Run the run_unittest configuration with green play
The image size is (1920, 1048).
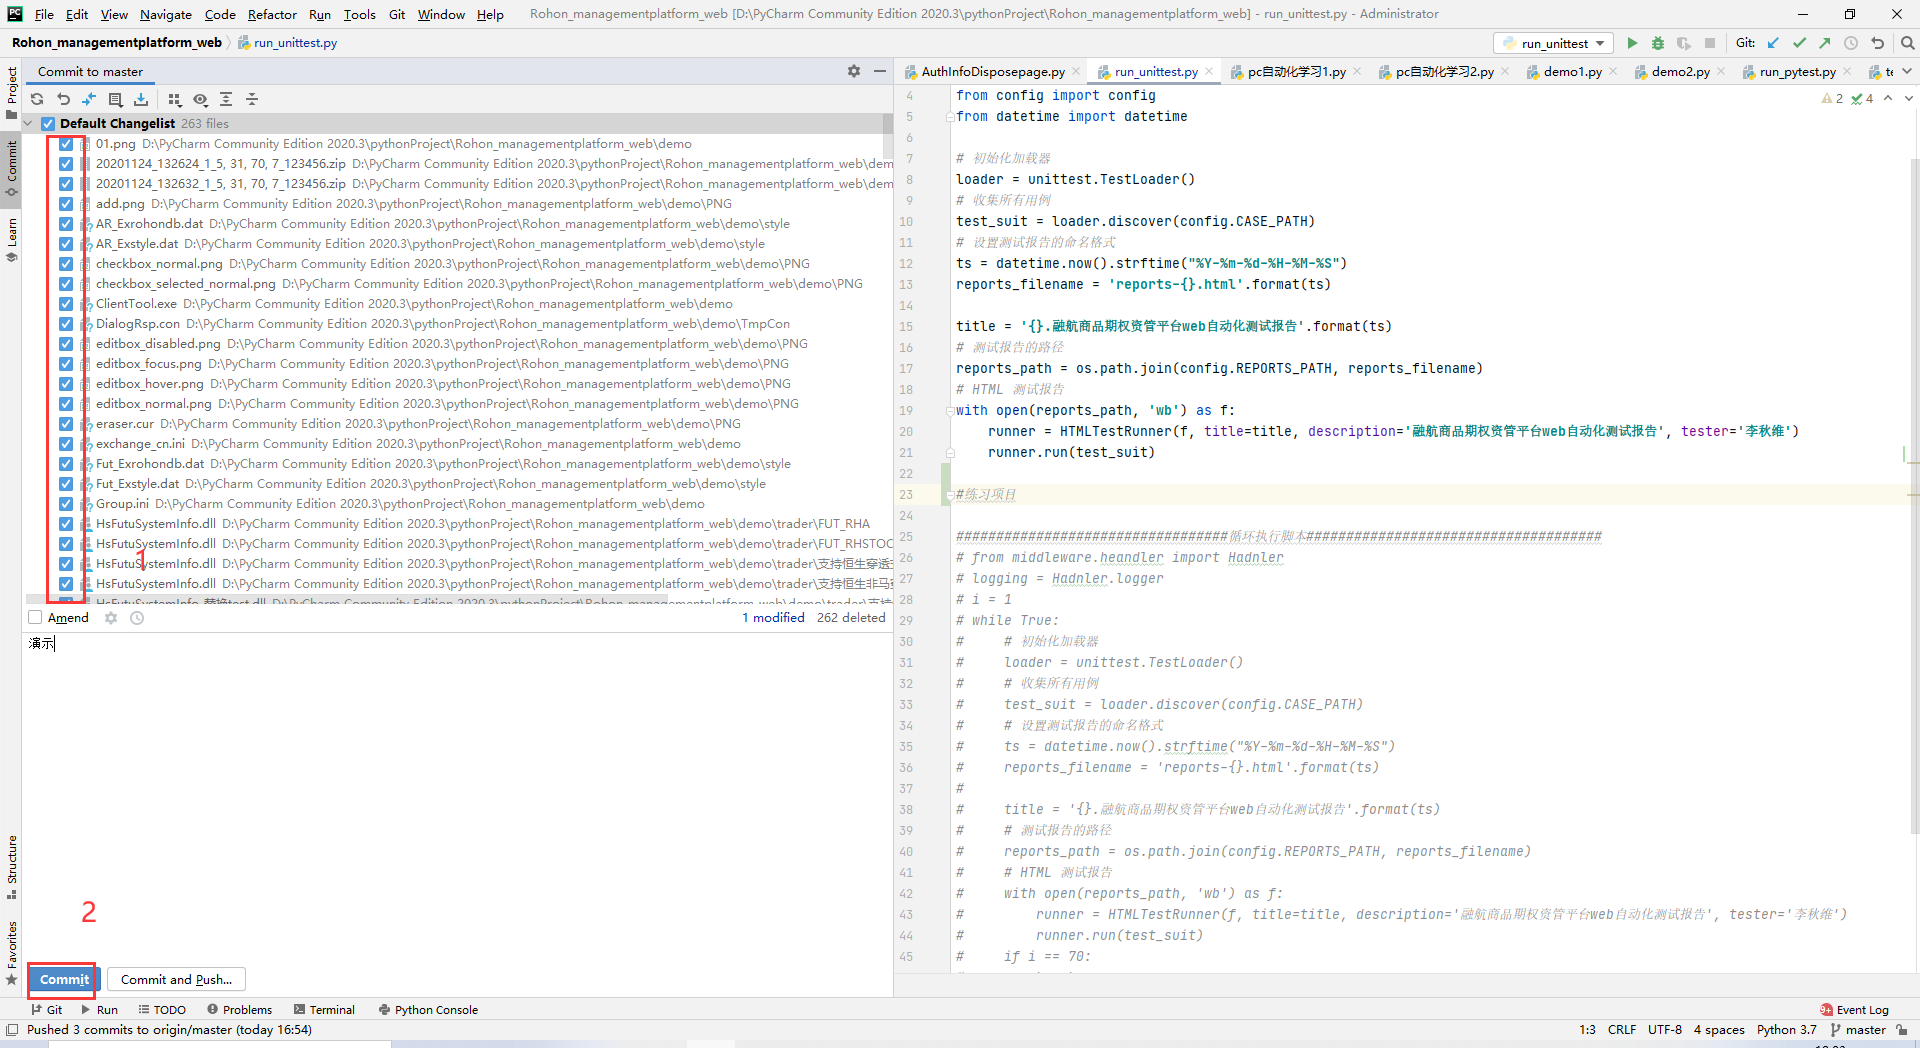click(x=1632, y=43)
